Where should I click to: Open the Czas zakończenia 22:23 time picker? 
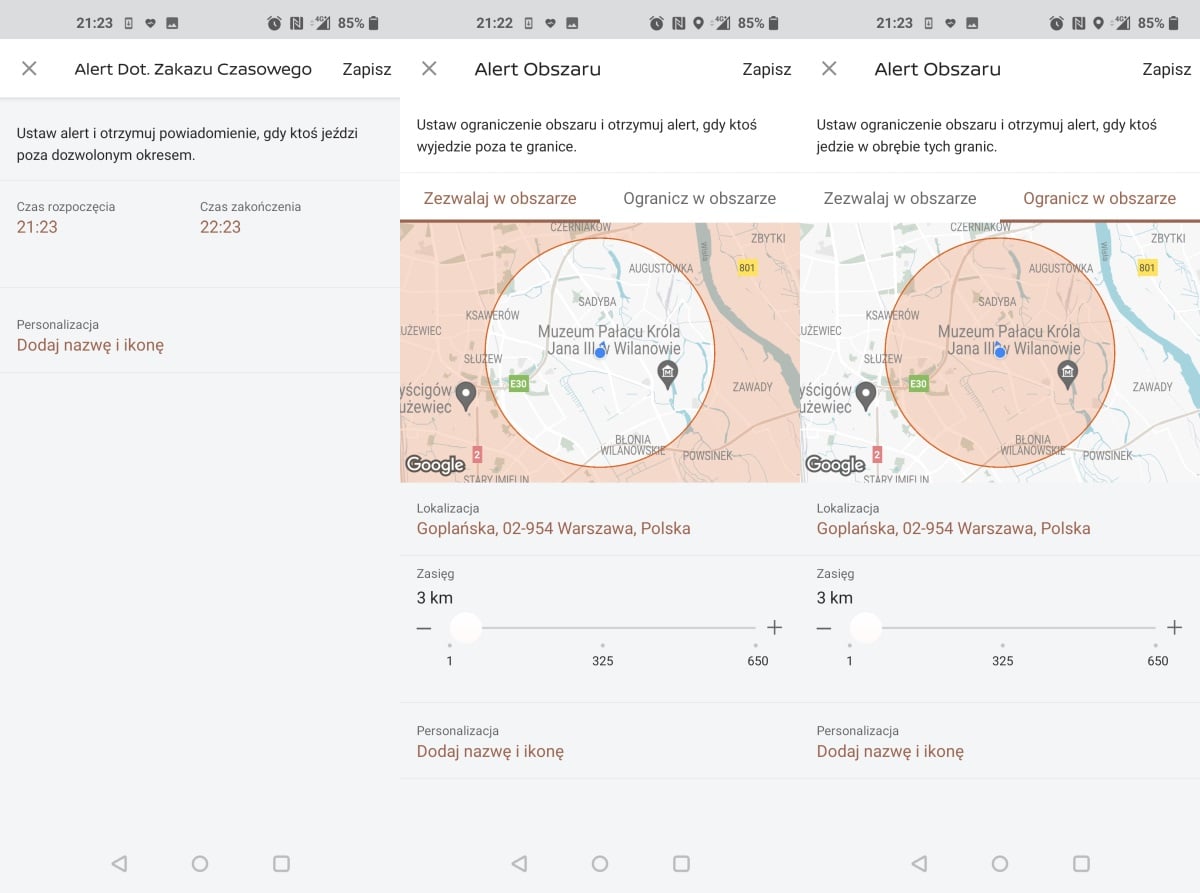pyautogui.click(x=220, y=227)
